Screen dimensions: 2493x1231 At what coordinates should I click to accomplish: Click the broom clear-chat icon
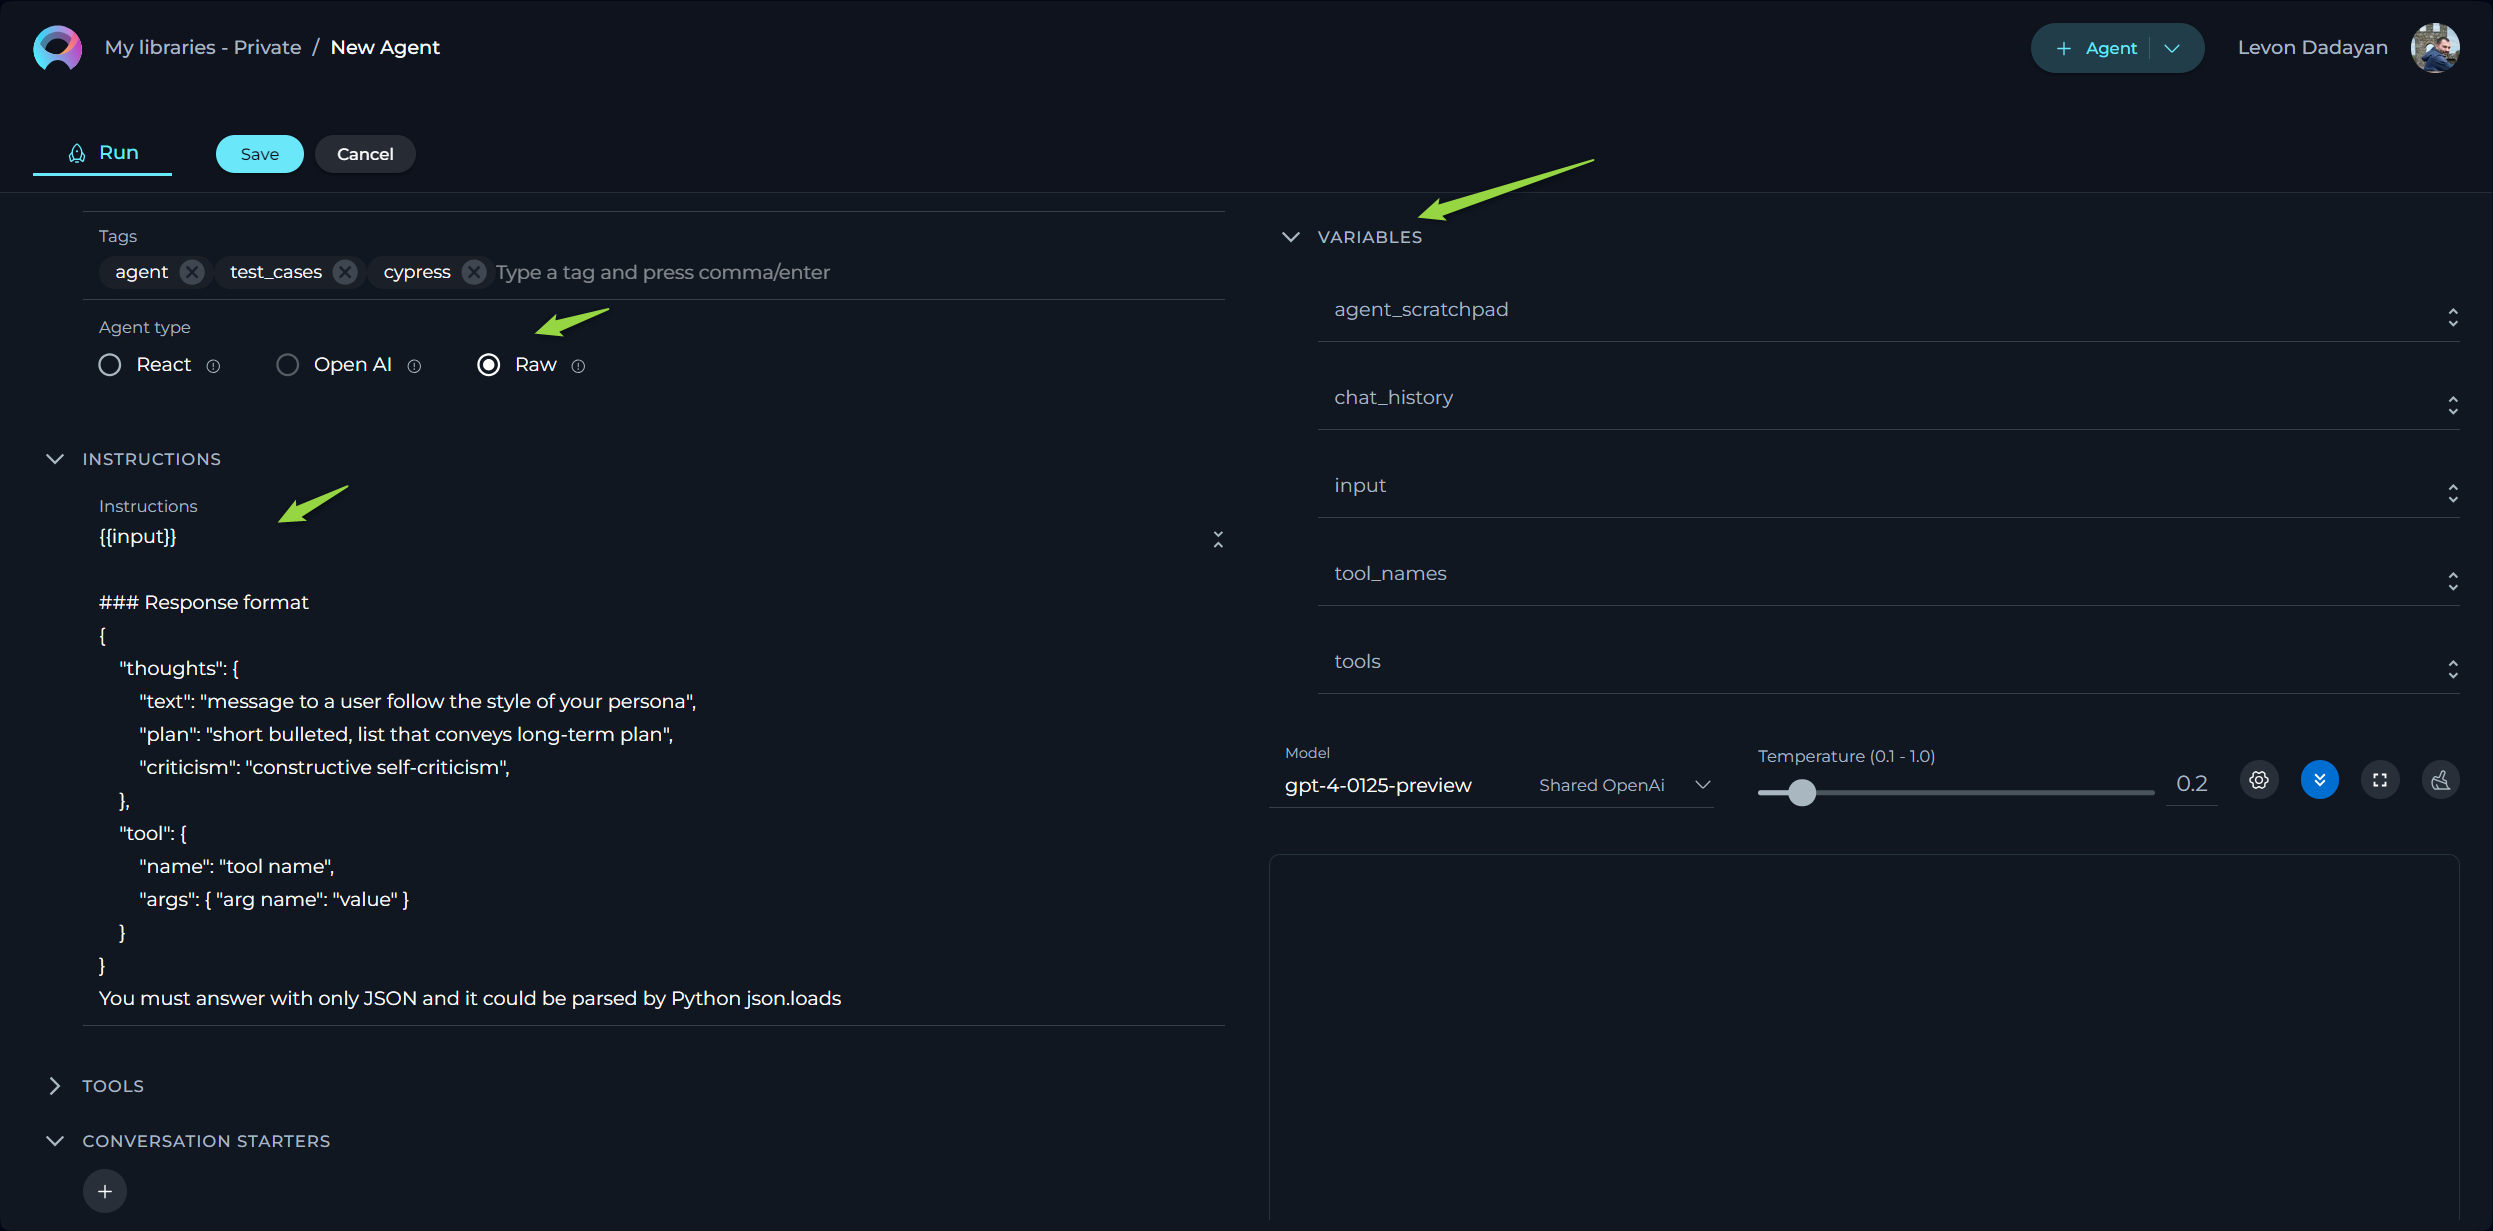[2440, 781]
